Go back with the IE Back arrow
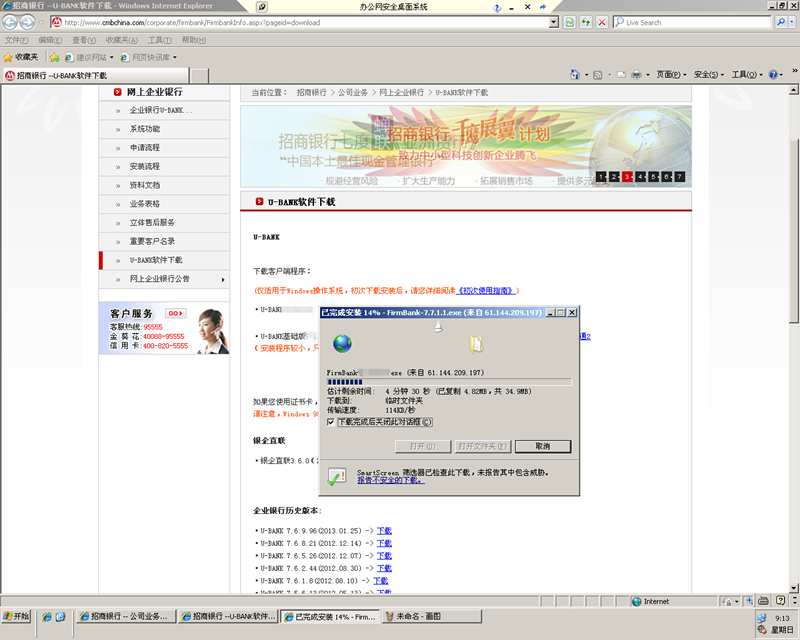The height and width of the screenshot is (640, 800). [10, 22]
